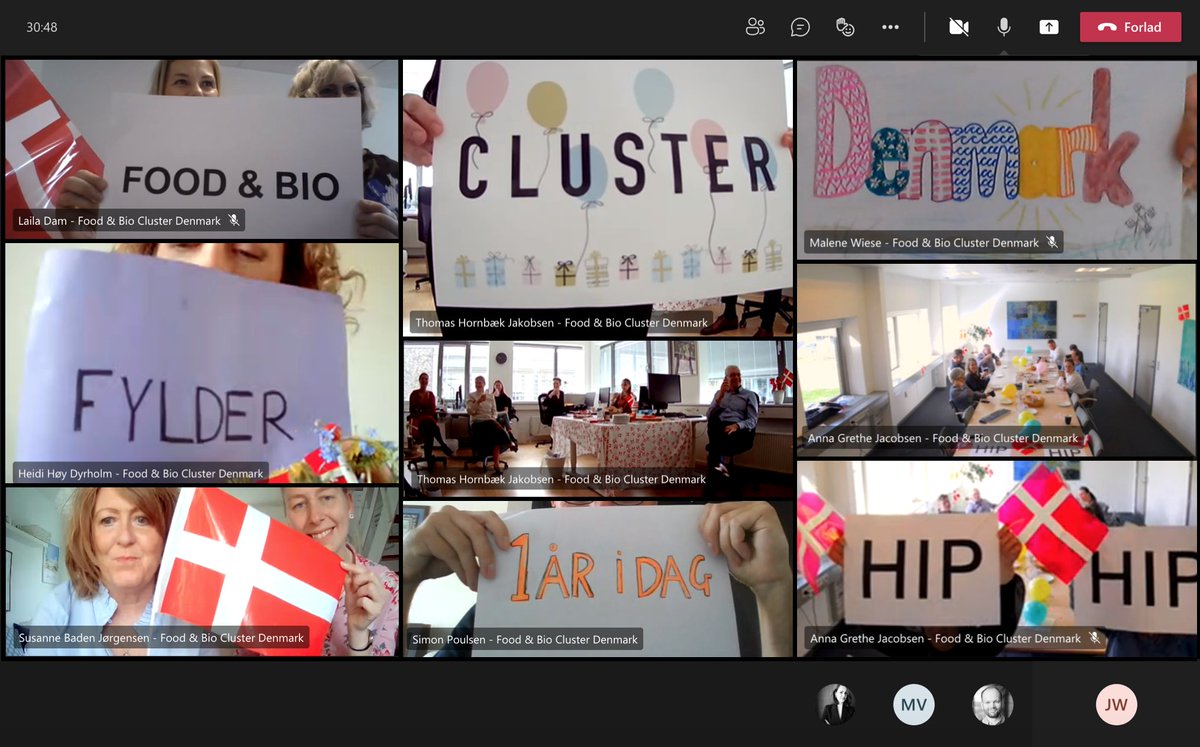
Task: Select the HIP HIP signs video tile
Action: [x=996, y=558]
